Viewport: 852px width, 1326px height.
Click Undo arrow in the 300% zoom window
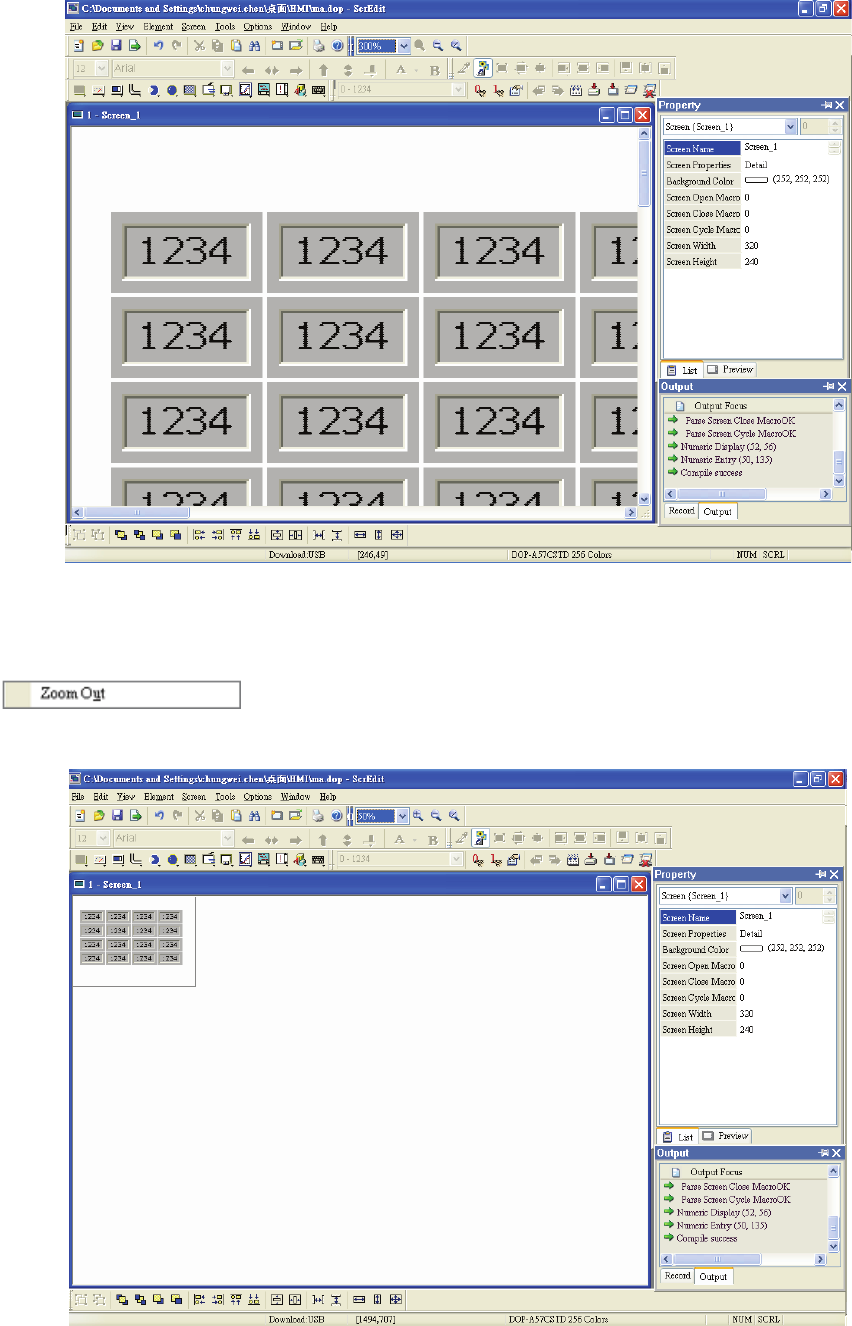click(158, 46)
